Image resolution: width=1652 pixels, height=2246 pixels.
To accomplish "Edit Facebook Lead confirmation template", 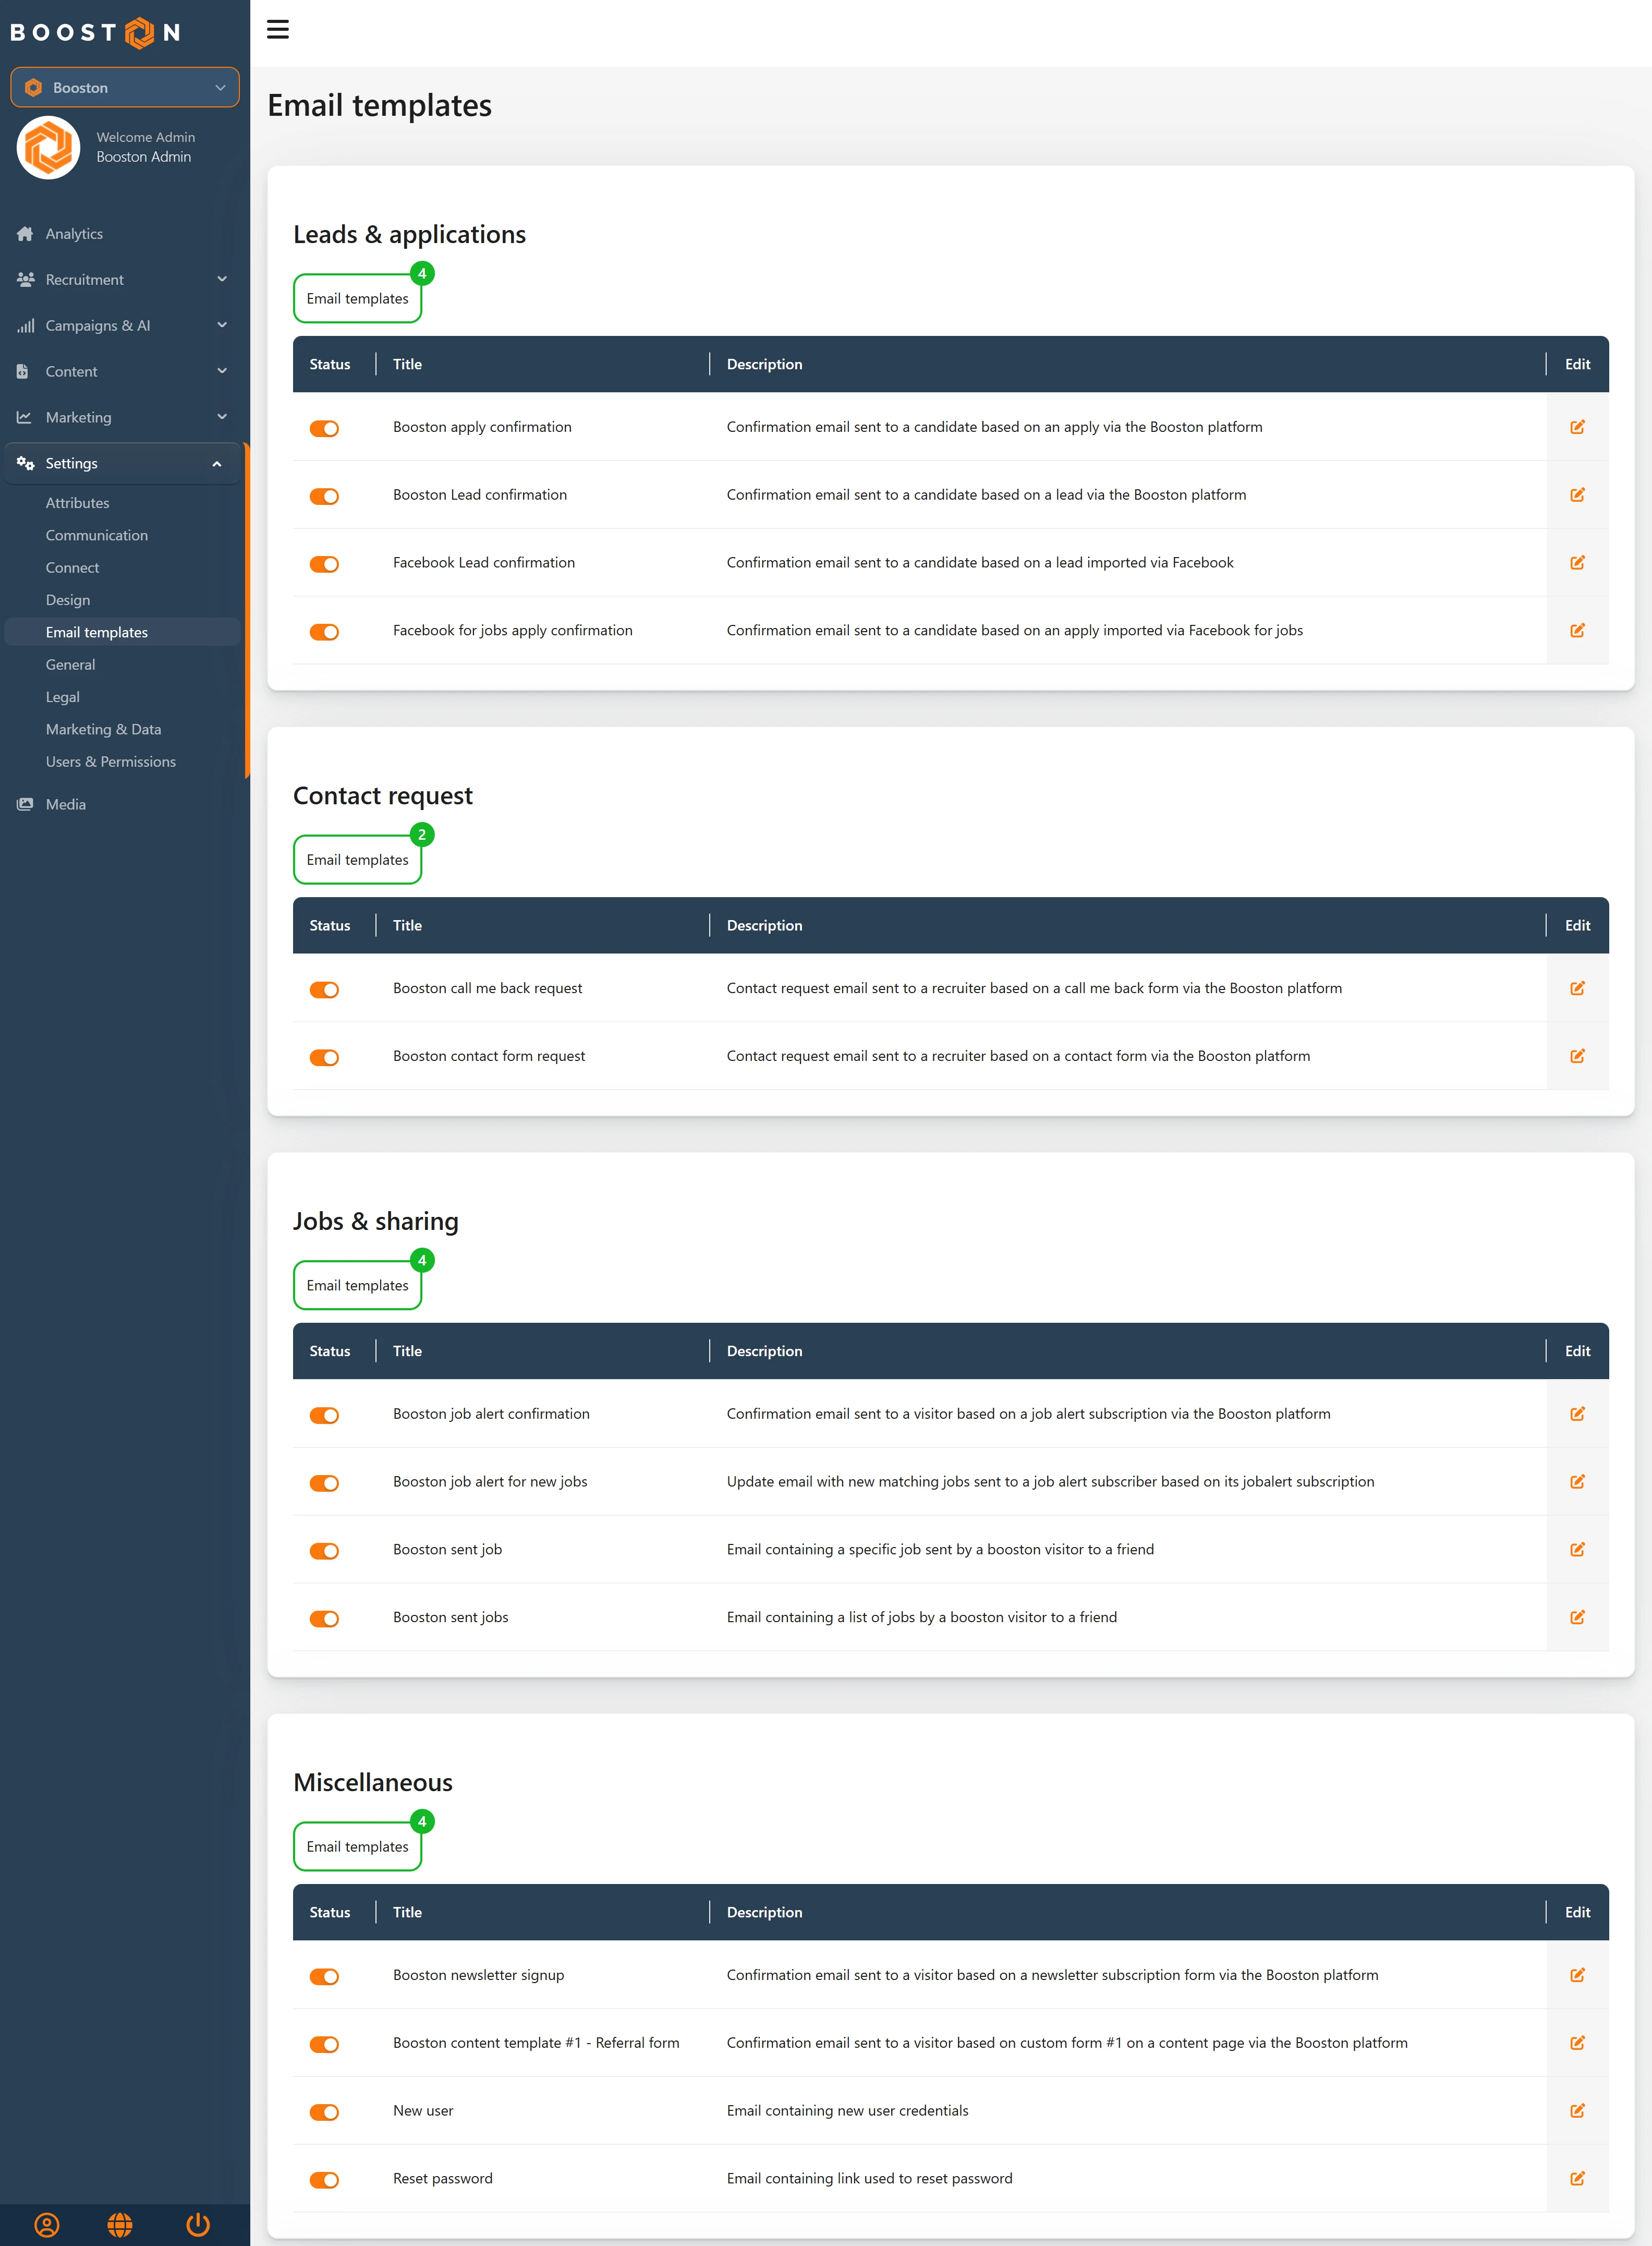I will click(1577, 563).
